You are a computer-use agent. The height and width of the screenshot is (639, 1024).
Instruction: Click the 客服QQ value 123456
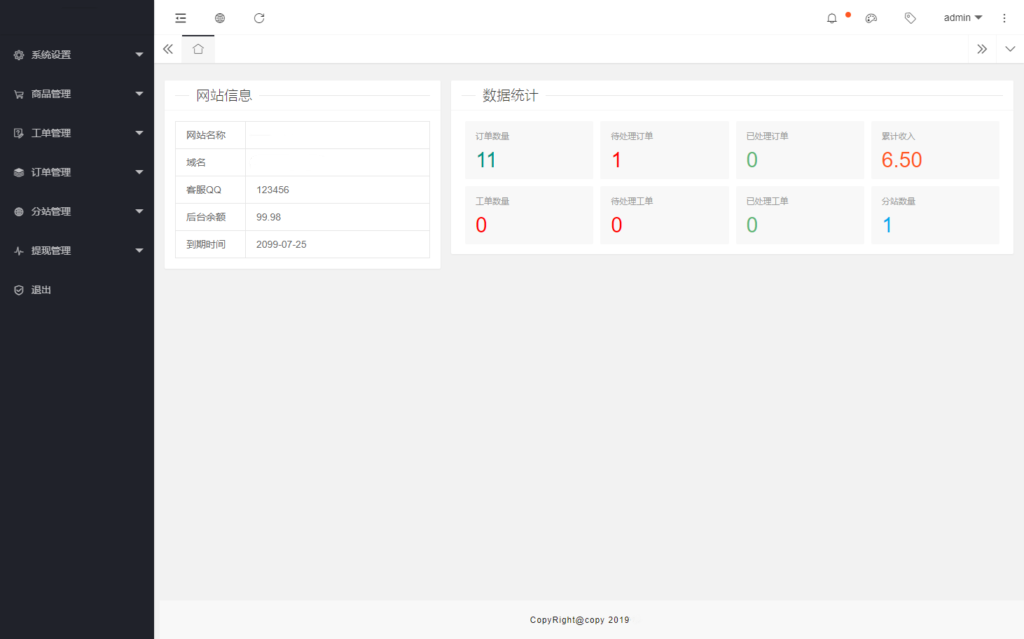pyautogui.click(x=272, y=190)
